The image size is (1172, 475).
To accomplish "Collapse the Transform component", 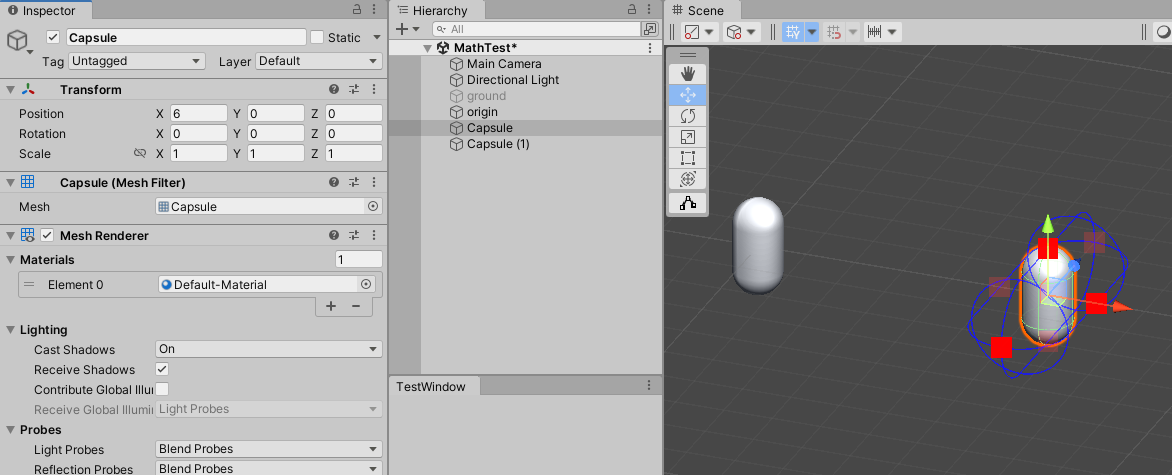I will point(10,90).
